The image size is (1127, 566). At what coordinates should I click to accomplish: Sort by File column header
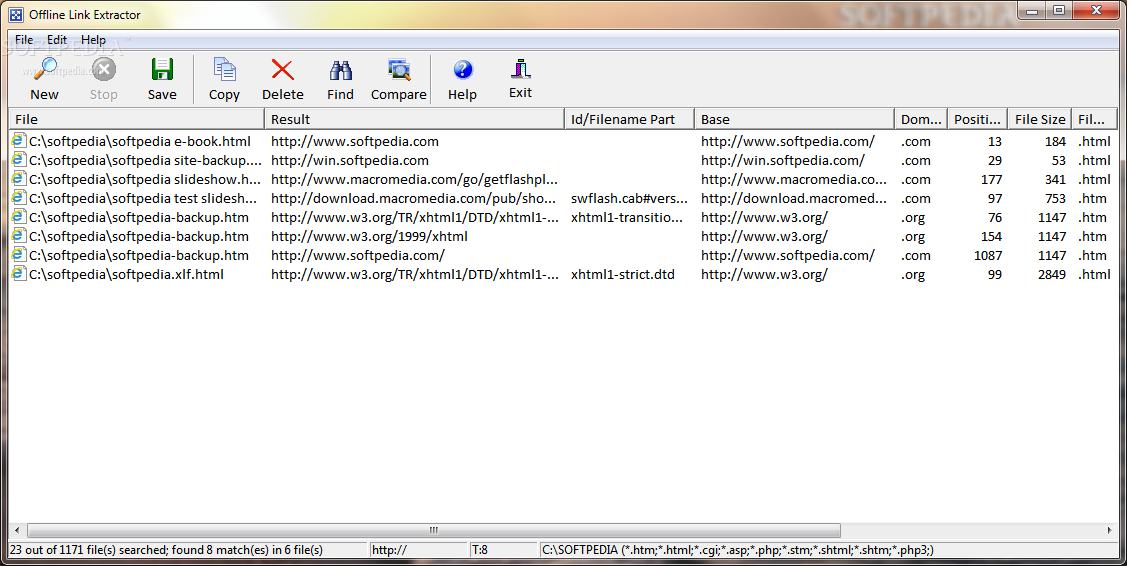(x=137, y=119)
